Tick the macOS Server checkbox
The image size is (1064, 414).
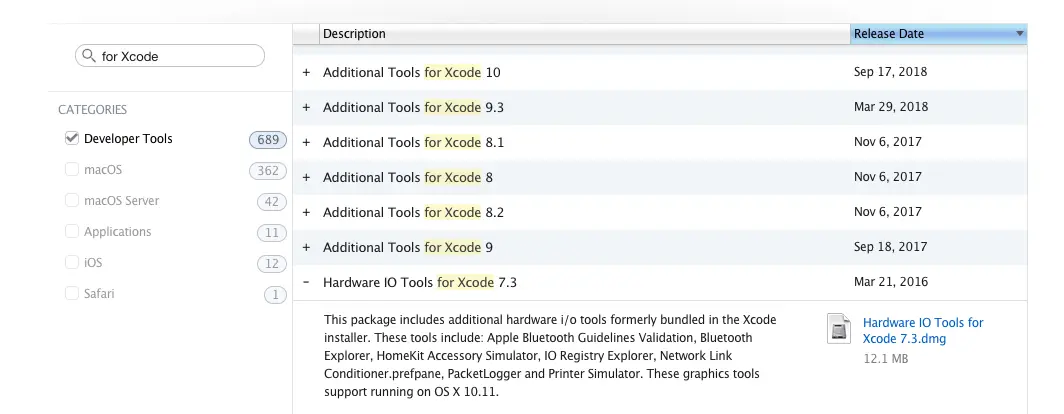71,201
